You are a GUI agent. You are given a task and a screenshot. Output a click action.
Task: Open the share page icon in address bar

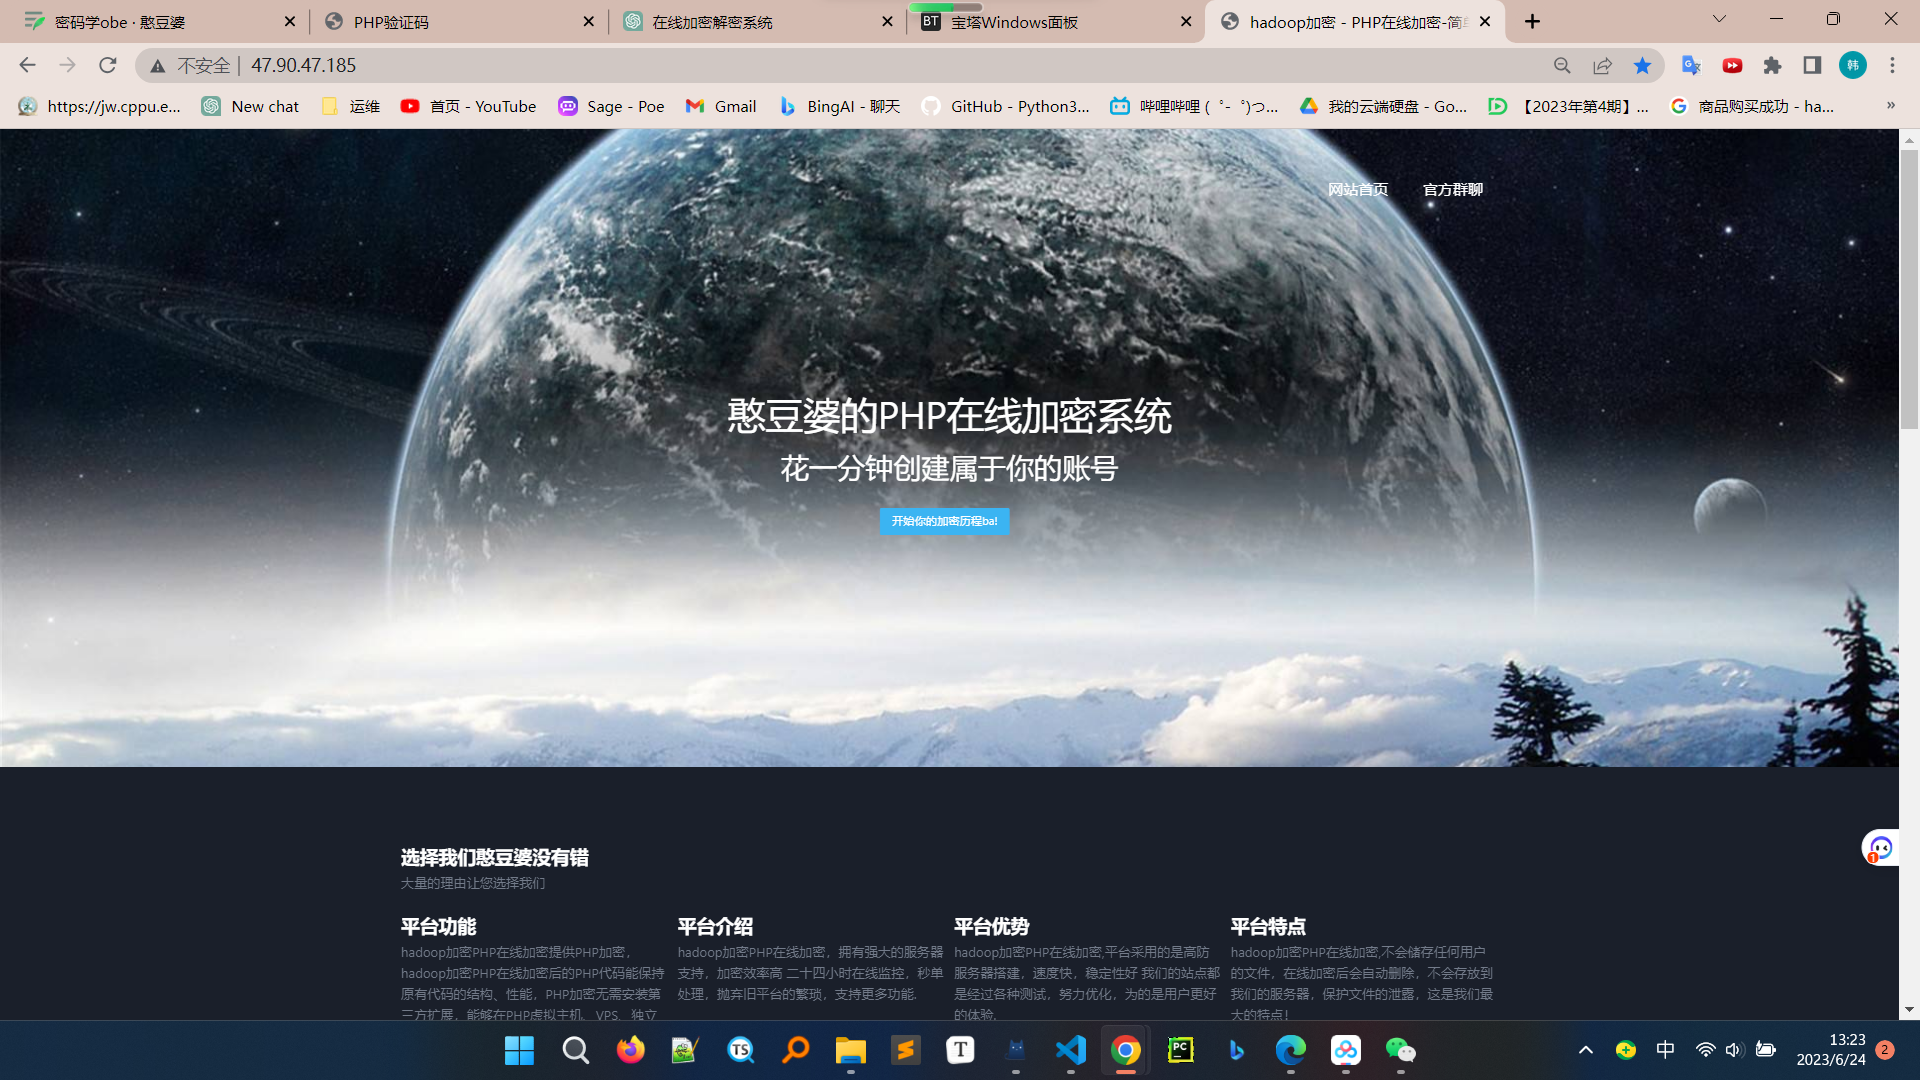tap(1602, 65)
